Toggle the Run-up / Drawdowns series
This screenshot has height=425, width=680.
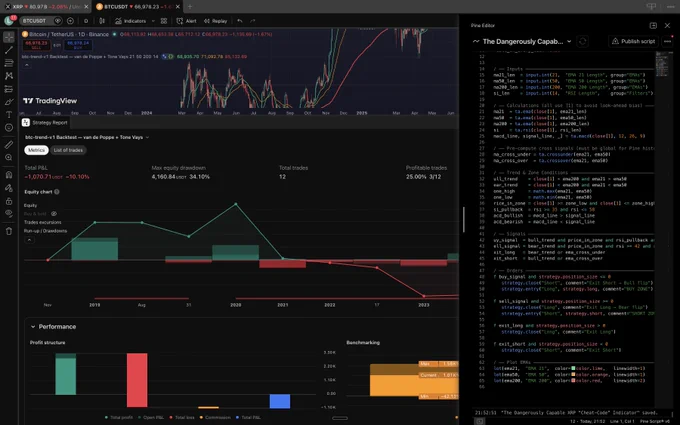pos(46,231)
